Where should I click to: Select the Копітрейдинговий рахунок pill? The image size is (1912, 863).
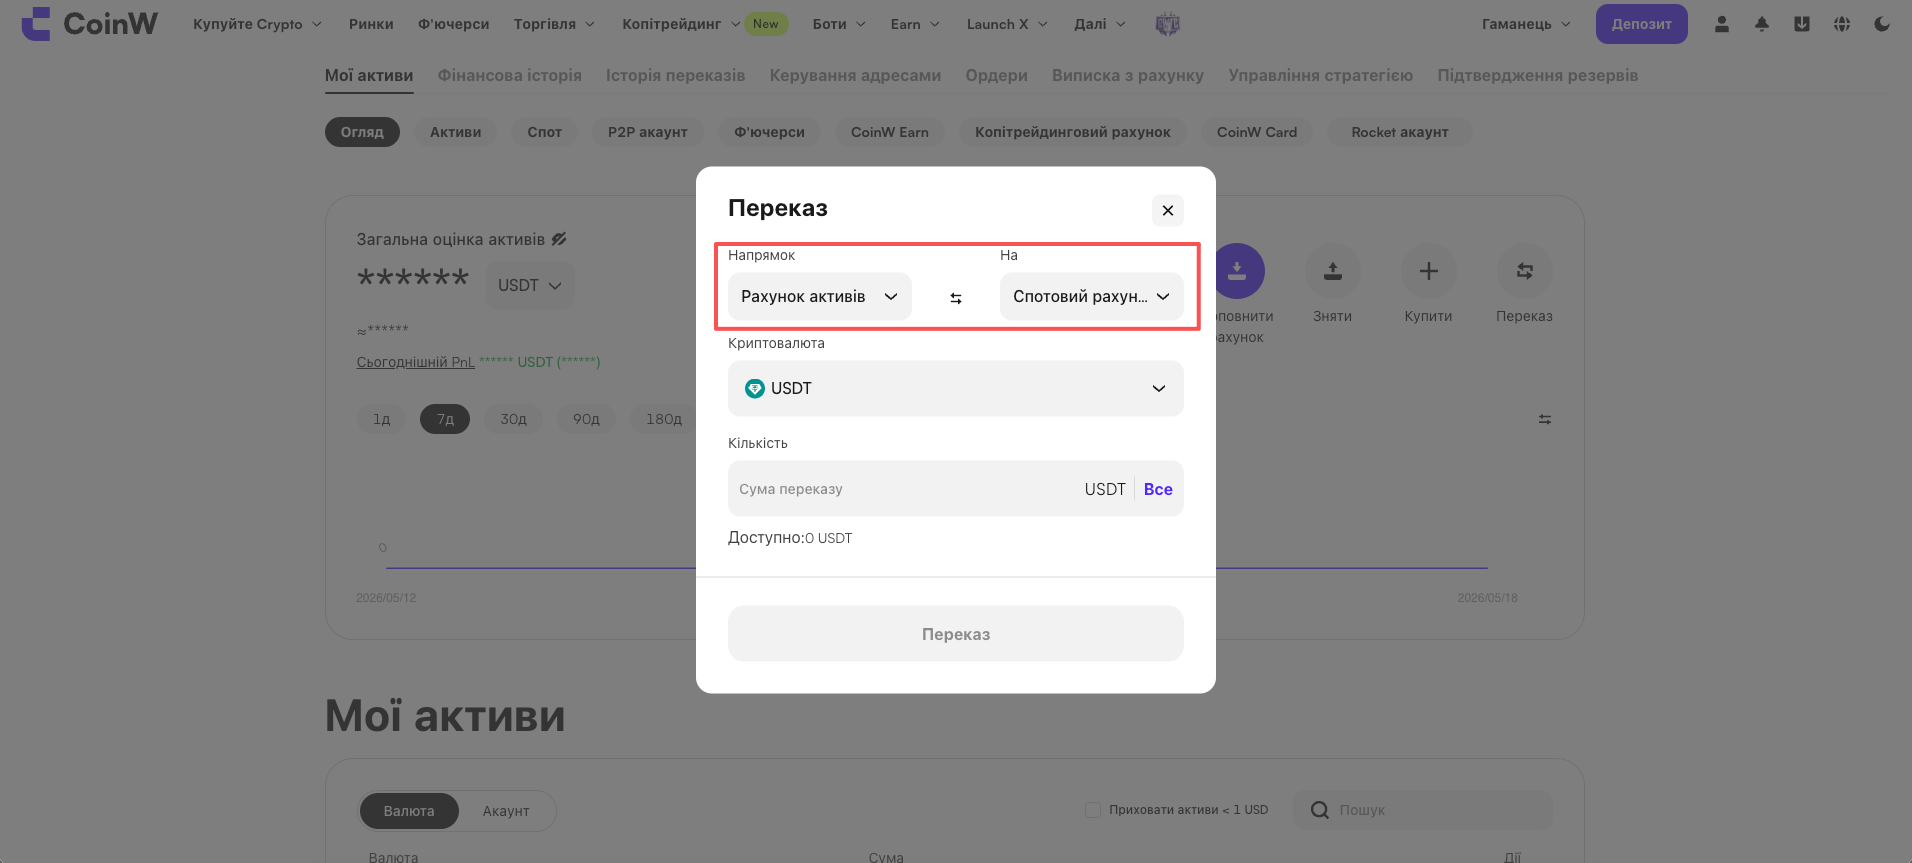tap(1073, 132)
